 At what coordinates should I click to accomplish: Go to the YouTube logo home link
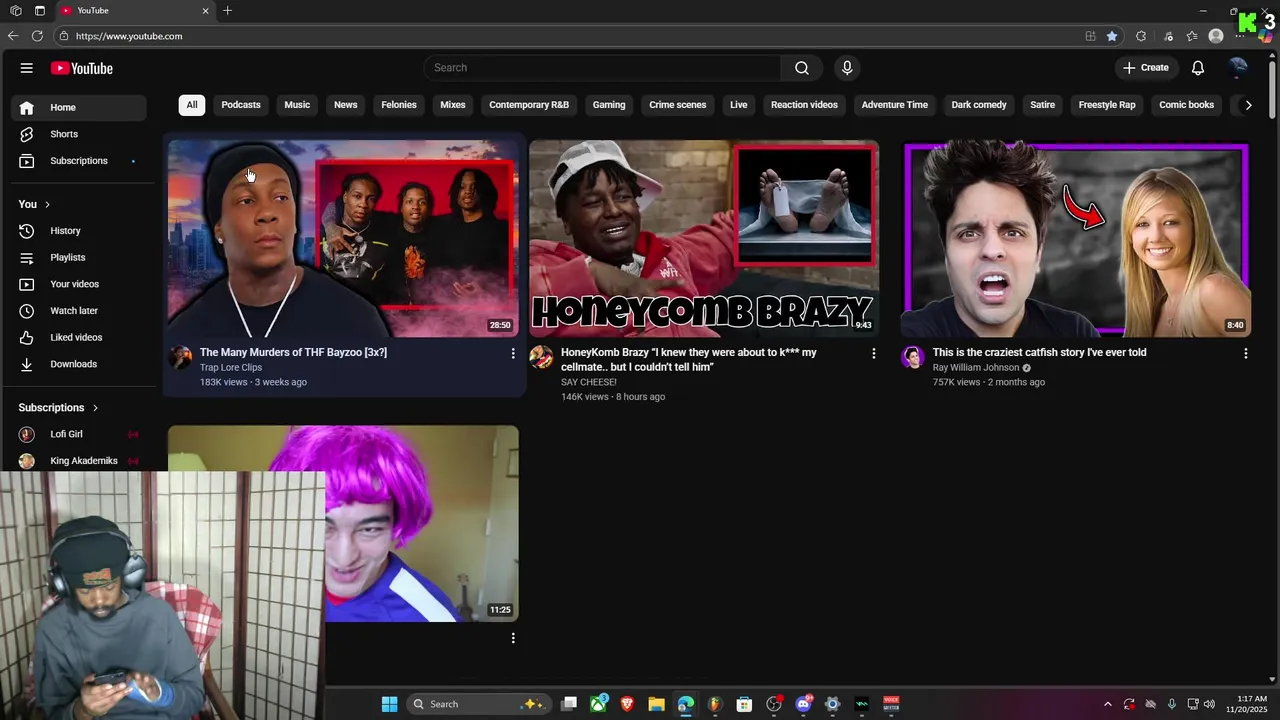(82, 68)
